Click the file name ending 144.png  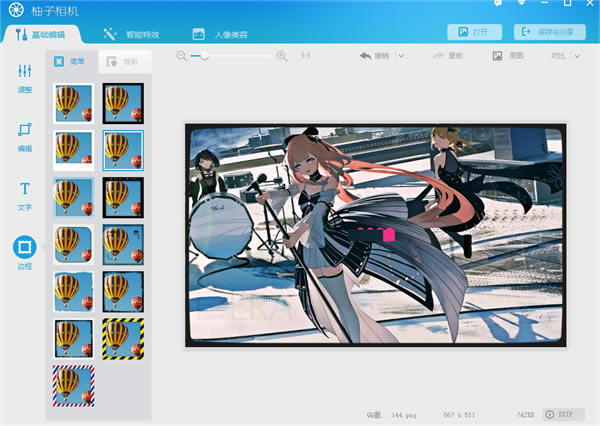(391, 415)
